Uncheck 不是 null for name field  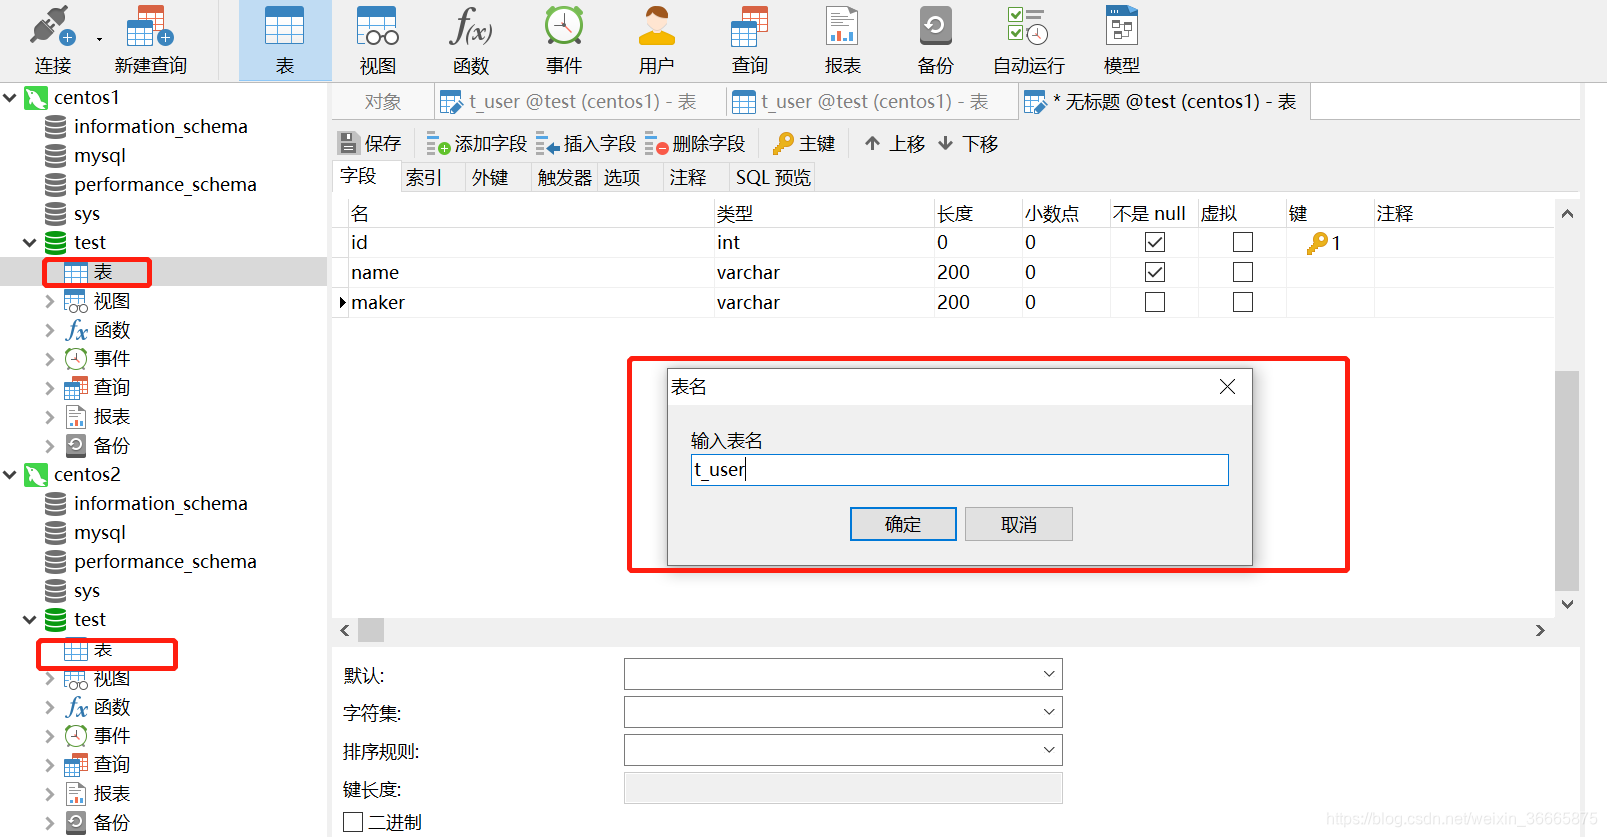(x=1155, y=272)
